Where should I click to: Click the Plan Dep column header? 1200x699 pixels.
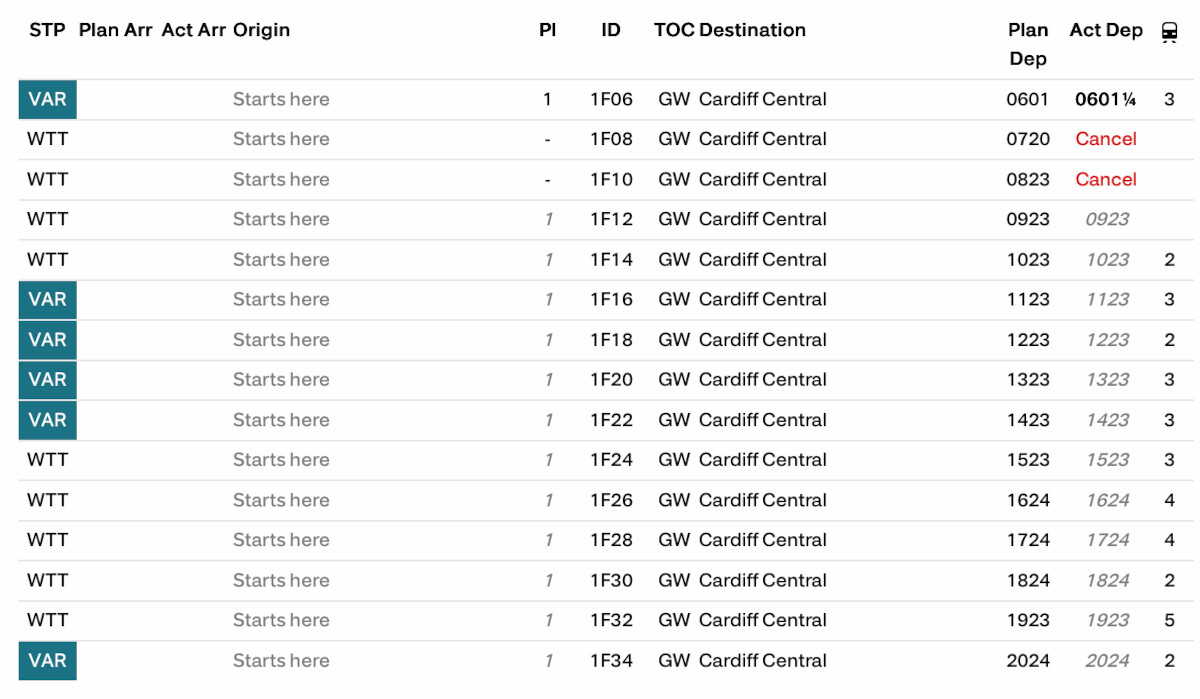1028,44
